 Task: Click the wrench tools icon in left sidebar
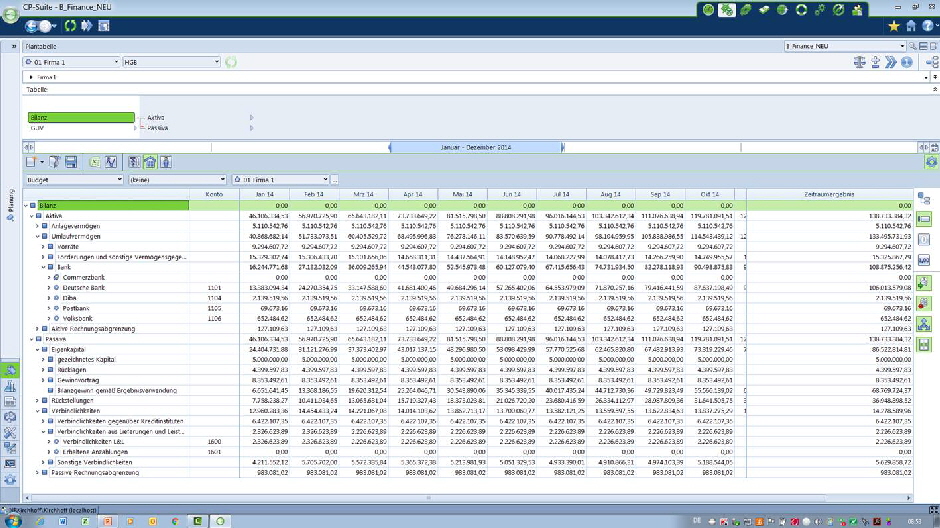click(10, 432)
